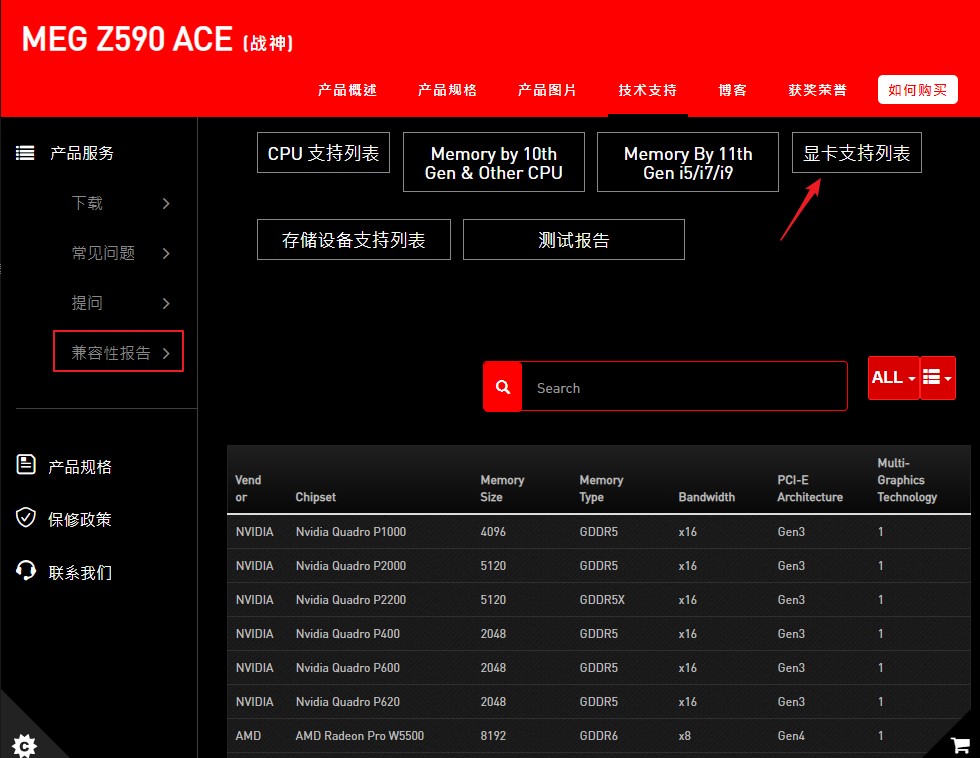The width and height of the screenshot is (980, 758).
Task: Open the CPU 支持列表 button
Action: (x=323, y=152)
